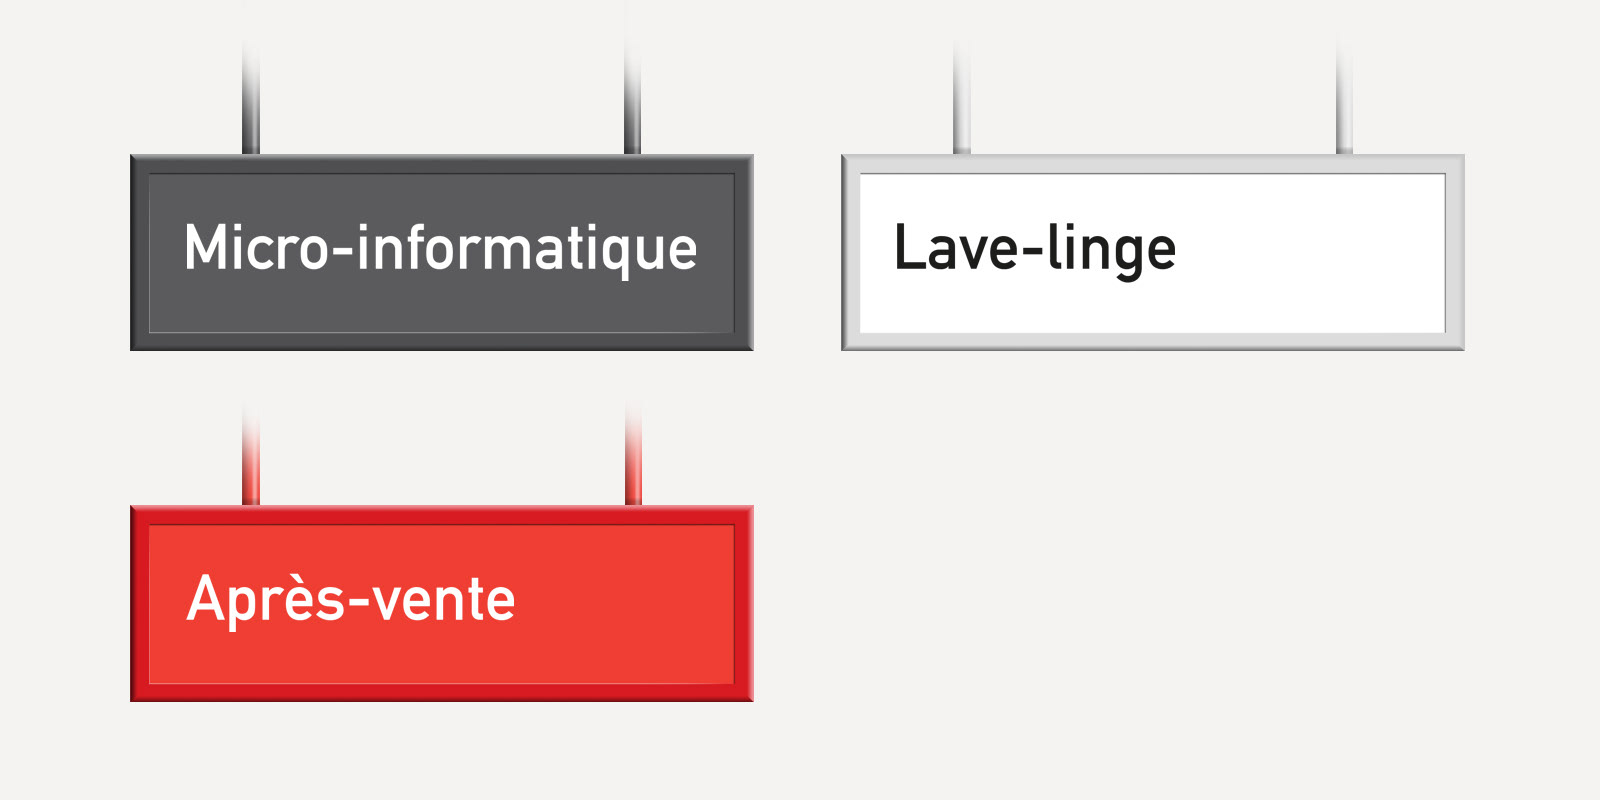Click left hanging rod of dark gray sign
The height and width of the screenshot is (800, 1600).
pyautogui.click(x=251, y=98)
